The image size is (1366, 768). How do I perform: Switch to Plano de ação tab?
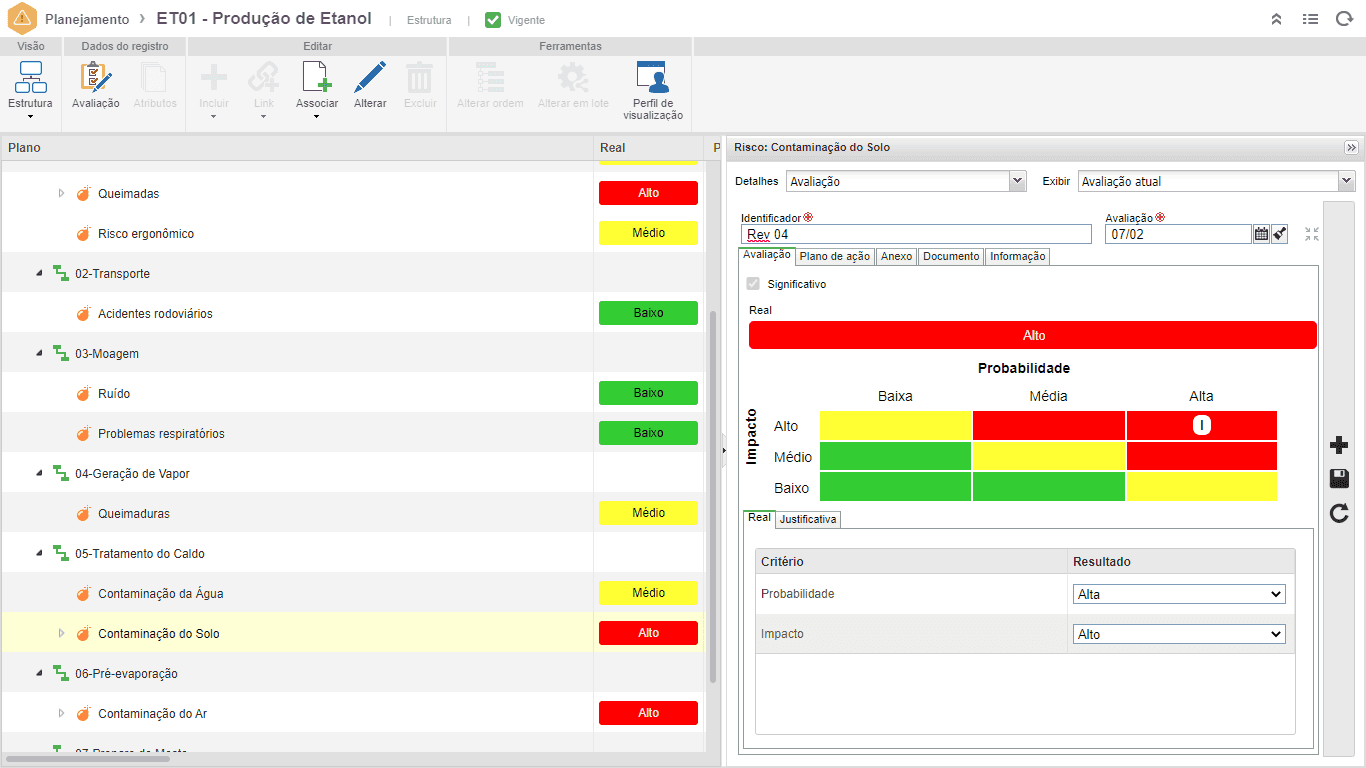point(835,257)
